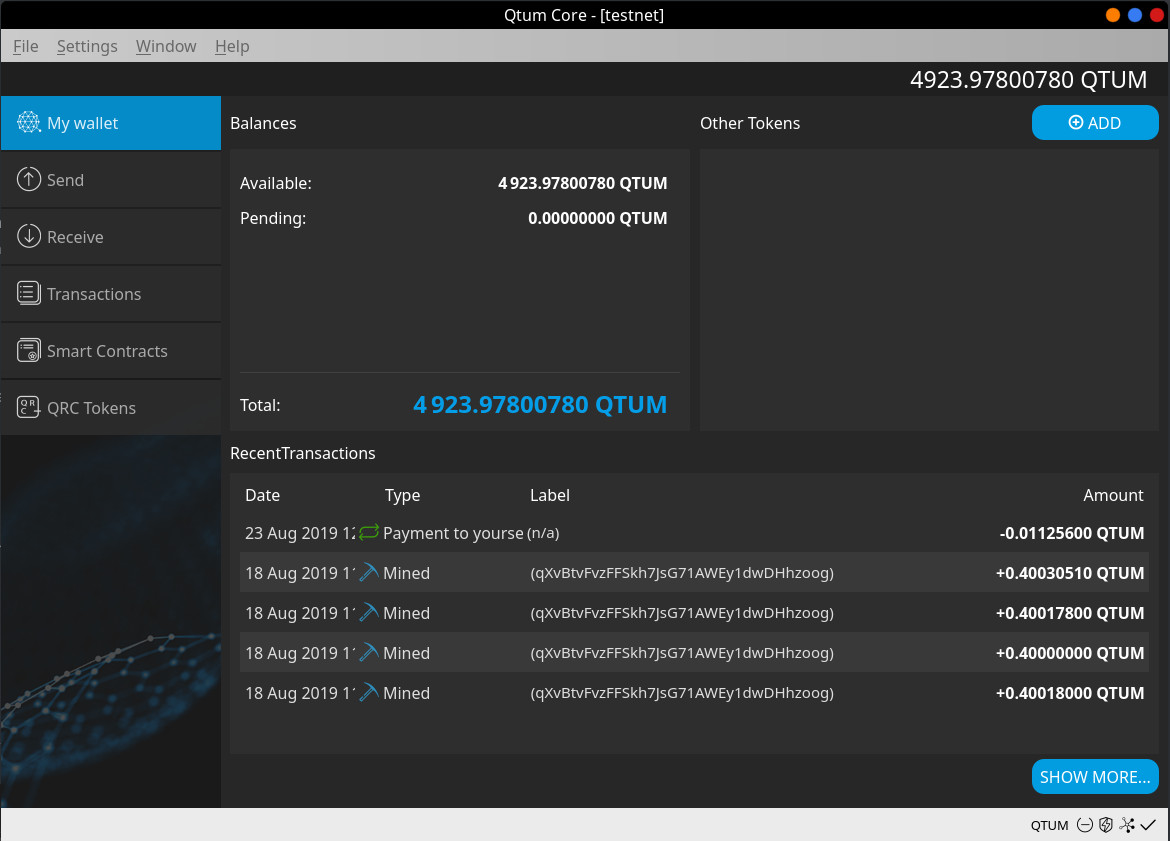Open the Settings menu
1170x841 pixels.
[87, 46]
